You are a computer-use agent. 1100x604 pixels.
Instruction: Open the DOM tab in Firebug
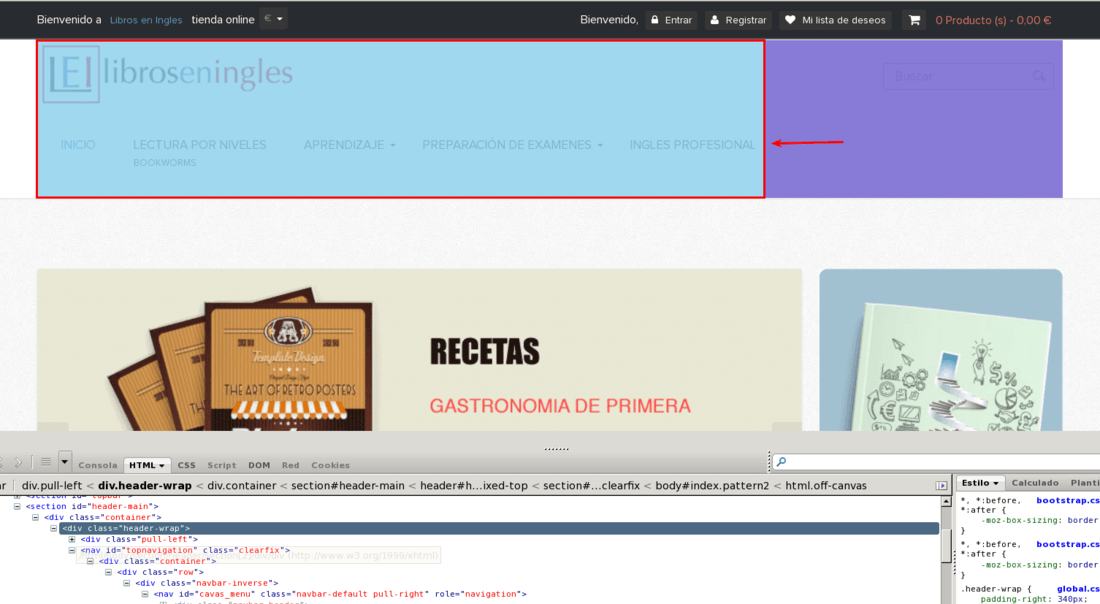click(259, 465)
